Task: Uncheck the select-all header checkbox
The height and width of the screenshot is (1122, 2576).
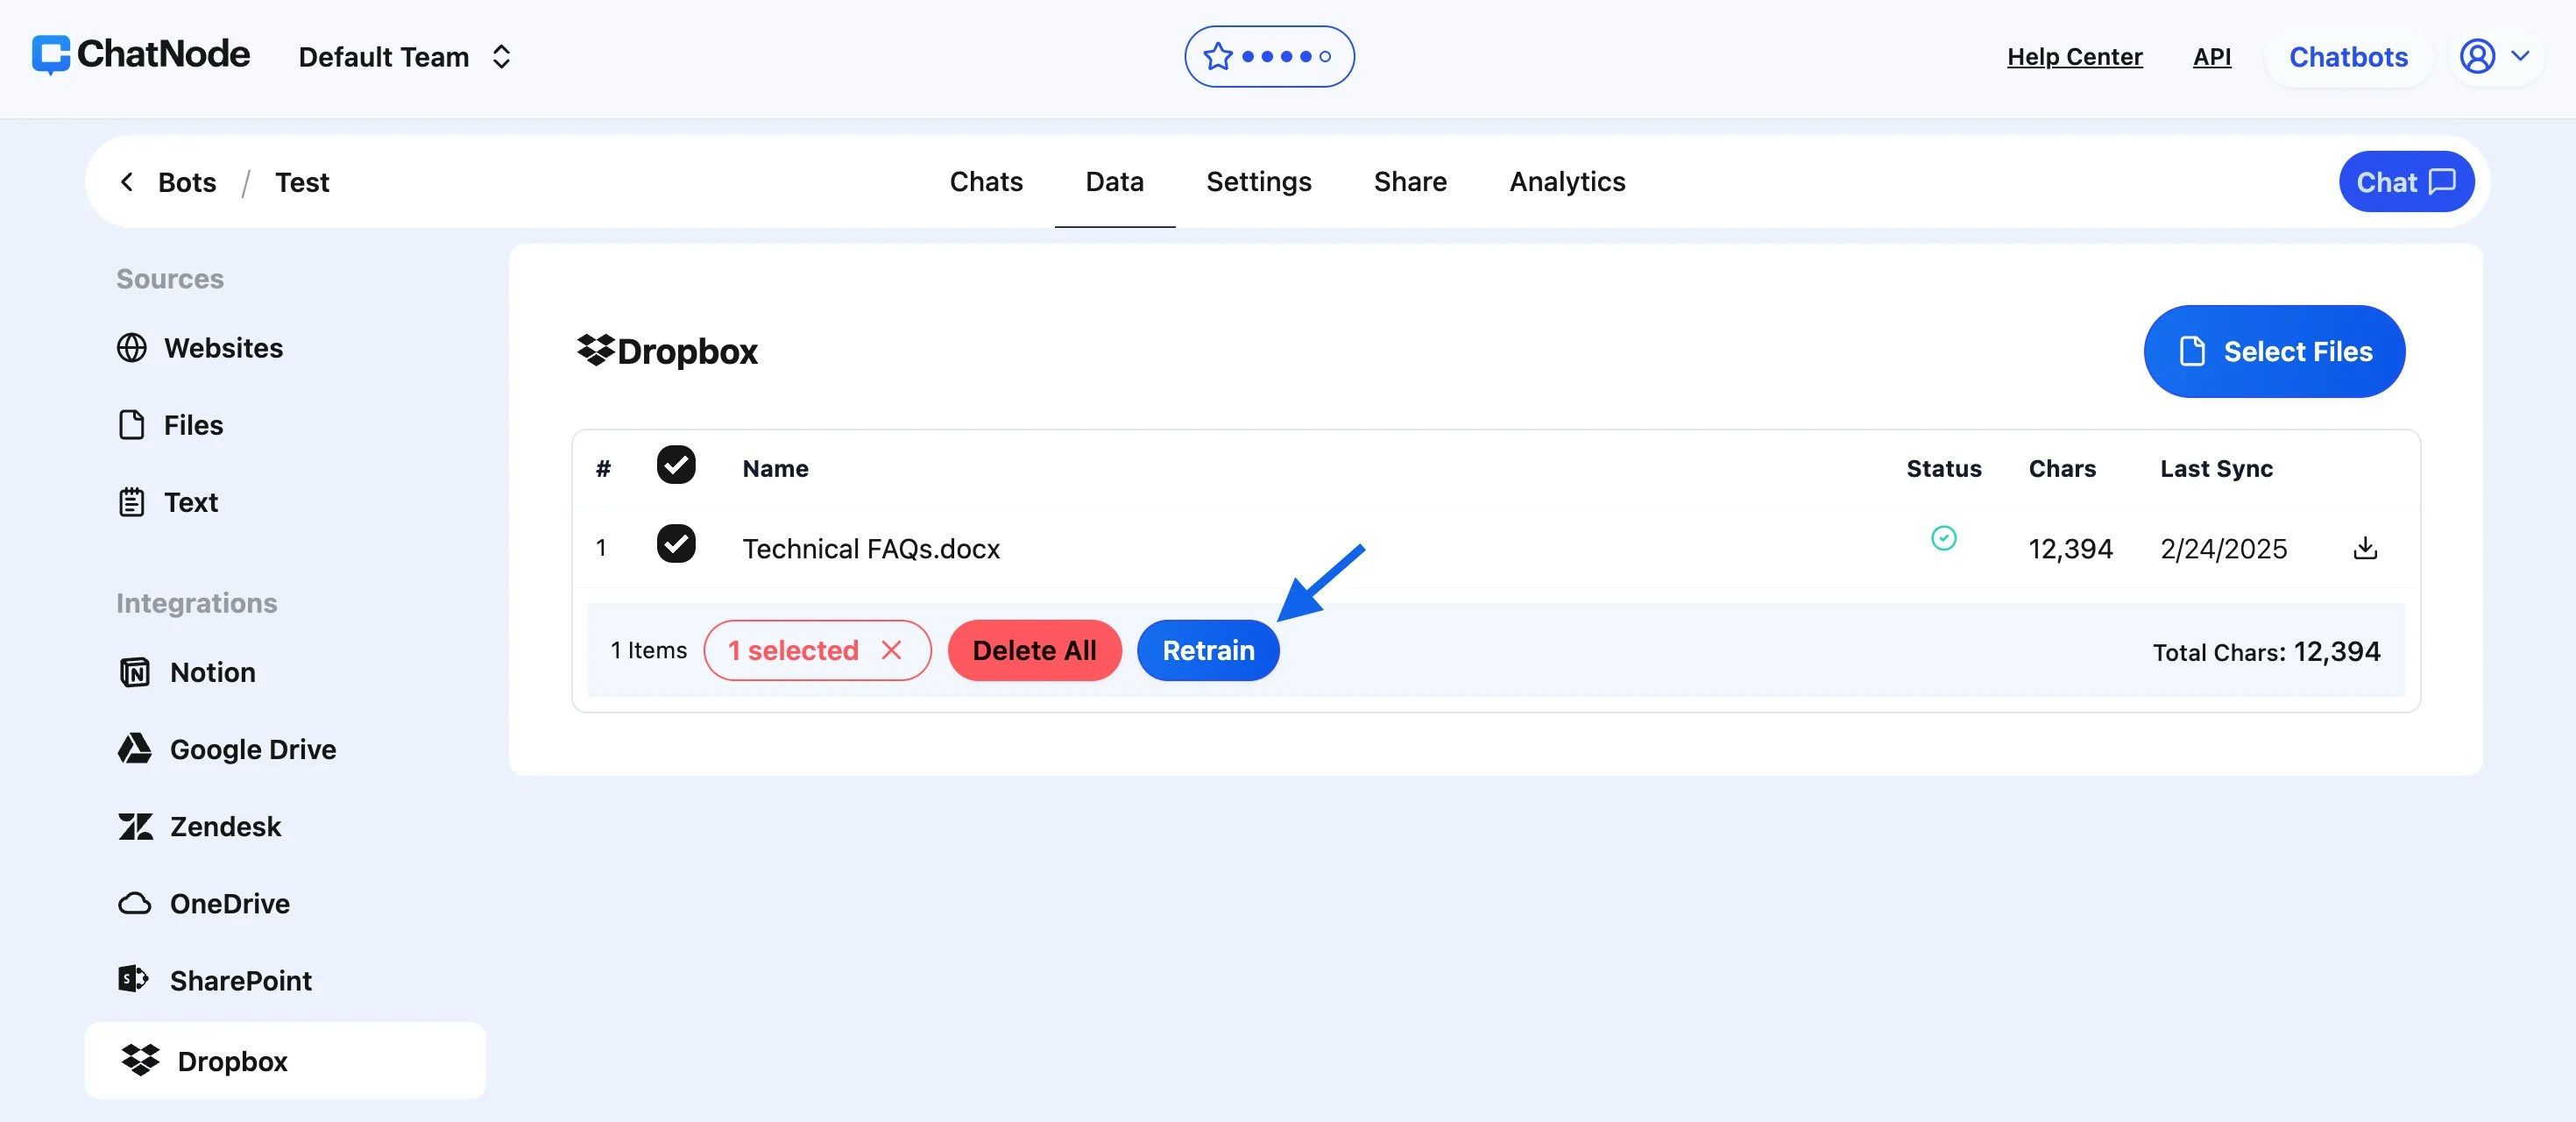Action: click(x=676, y=465)
